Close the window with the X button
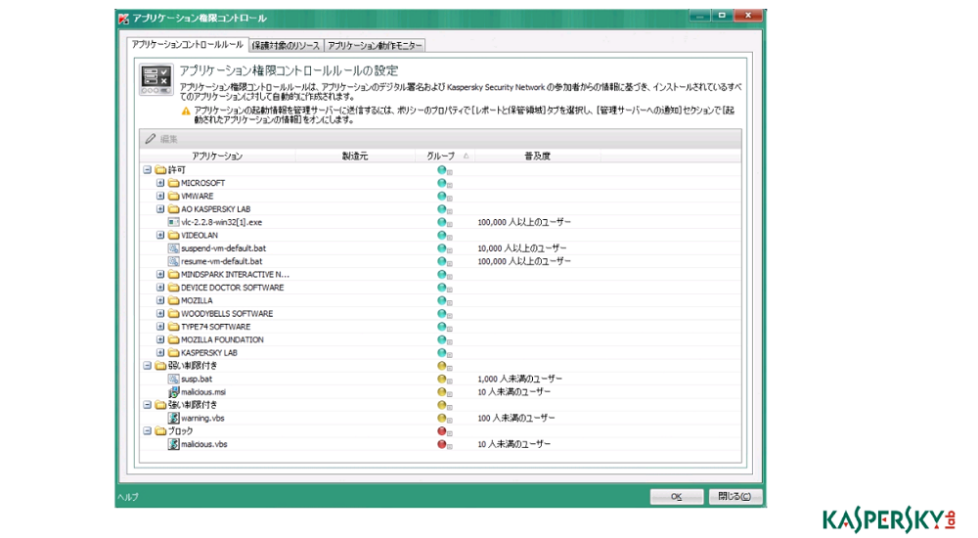The width and height of the screenshot is (978, 538). 748,16
